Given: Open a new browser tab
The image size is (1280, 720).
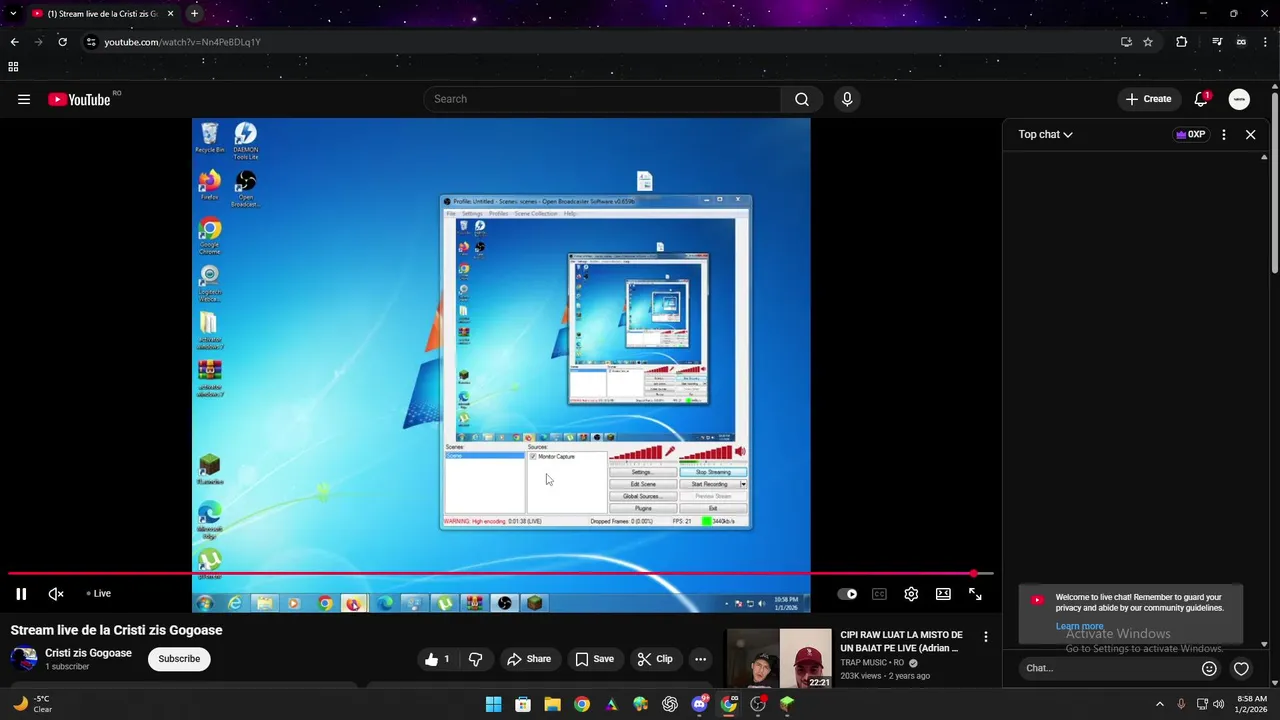Looking at the screenshot, I should [194, 14].
